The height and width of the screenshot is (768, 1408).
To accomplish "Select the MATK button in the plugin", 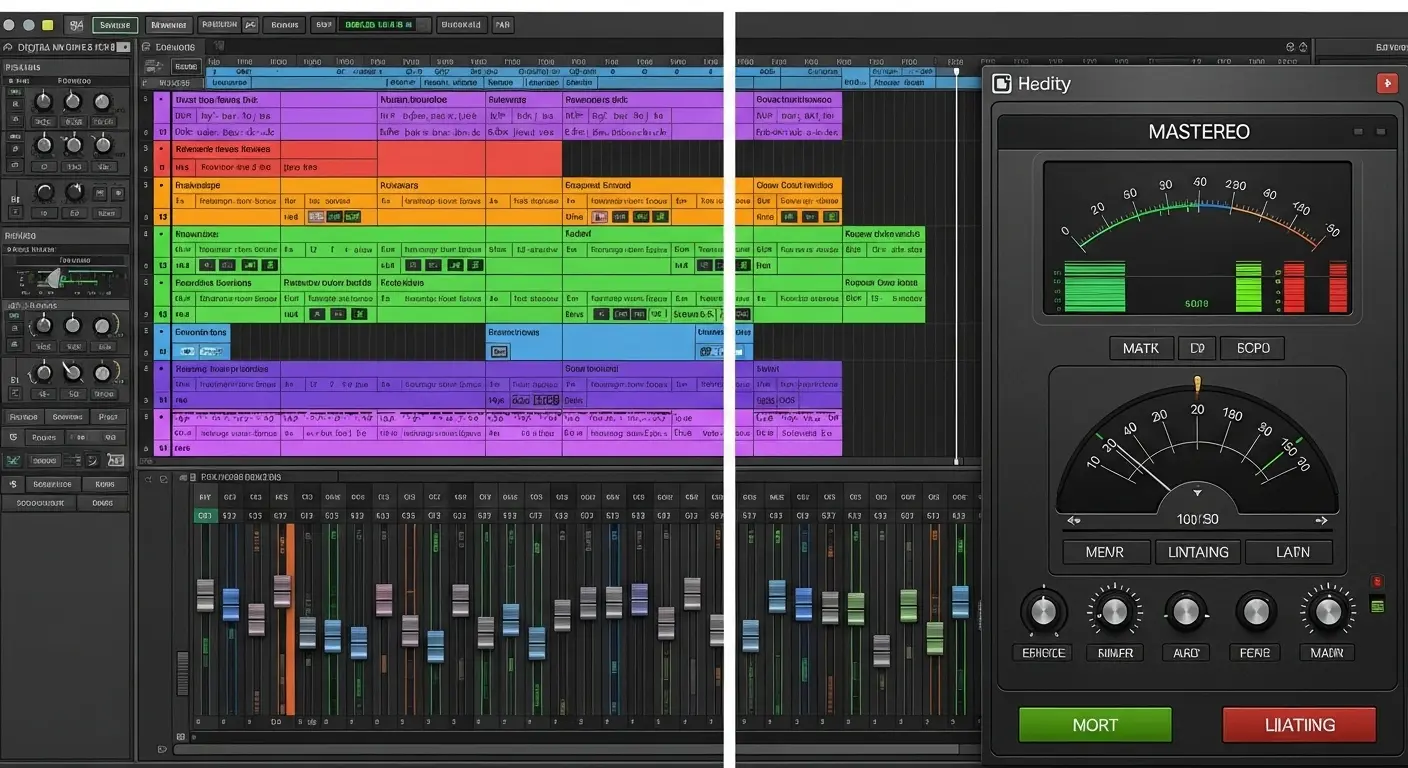I will [x=1141, y=348].
